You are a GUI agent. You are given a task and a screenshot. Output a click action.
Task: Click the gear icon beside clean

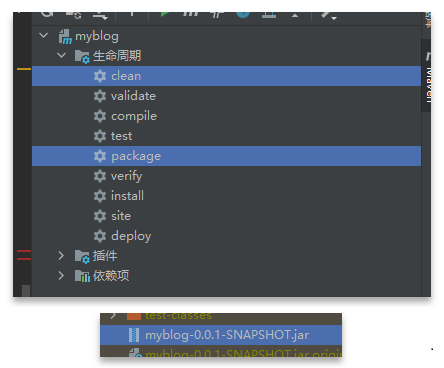[x=100, y=76]
